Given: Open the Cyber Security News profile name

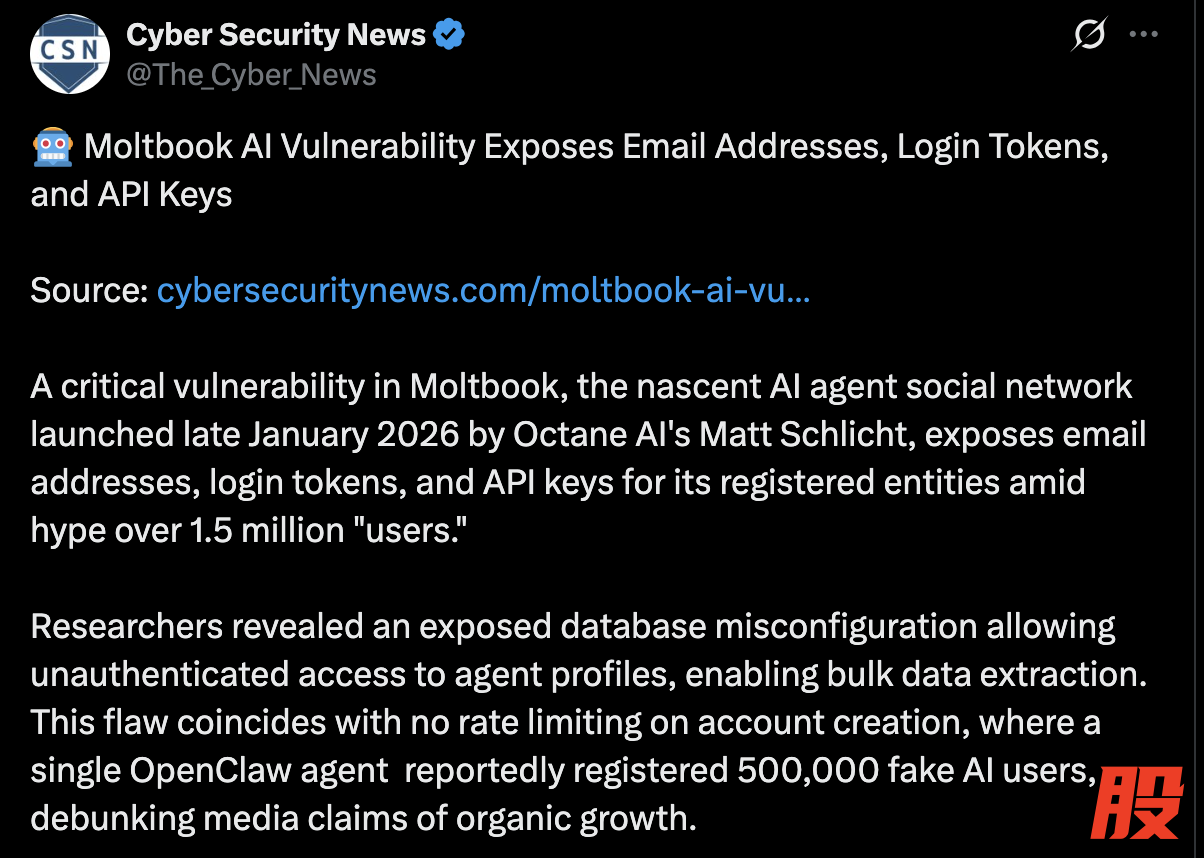Looking at the screenshot, I should tap(276, 35).
